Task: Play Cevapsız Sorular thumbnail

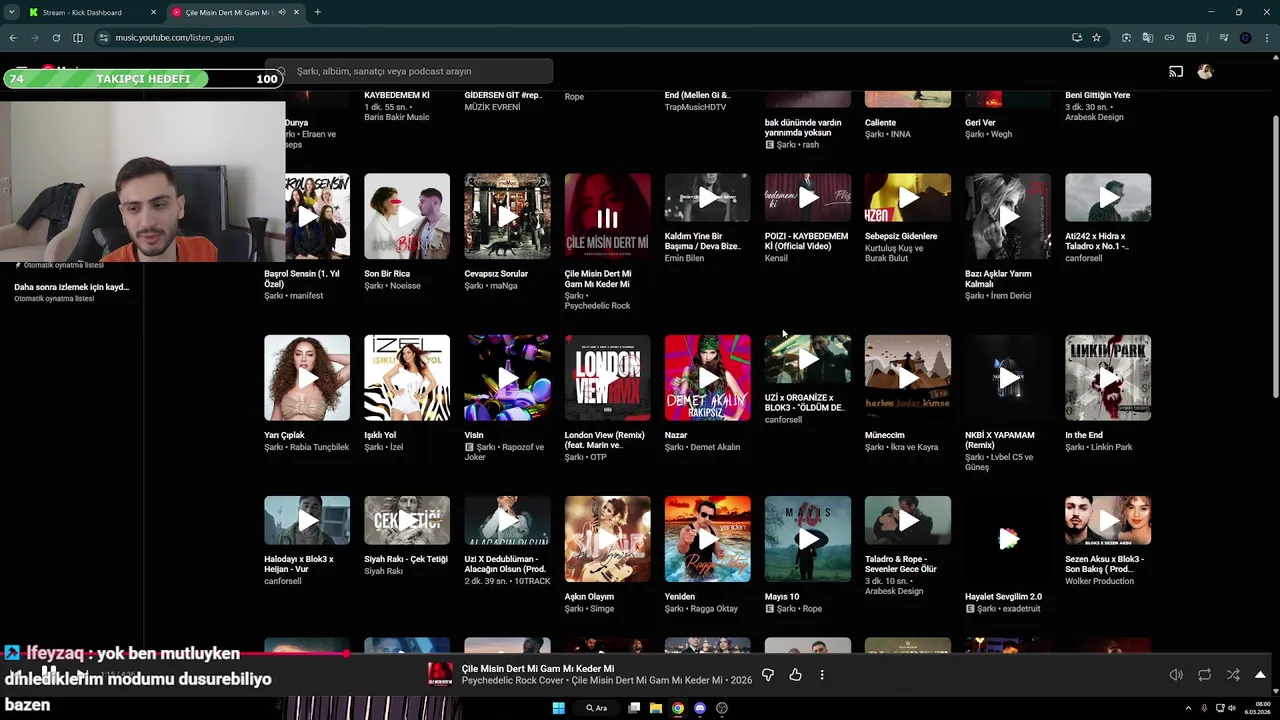Action: click(507, 216)
